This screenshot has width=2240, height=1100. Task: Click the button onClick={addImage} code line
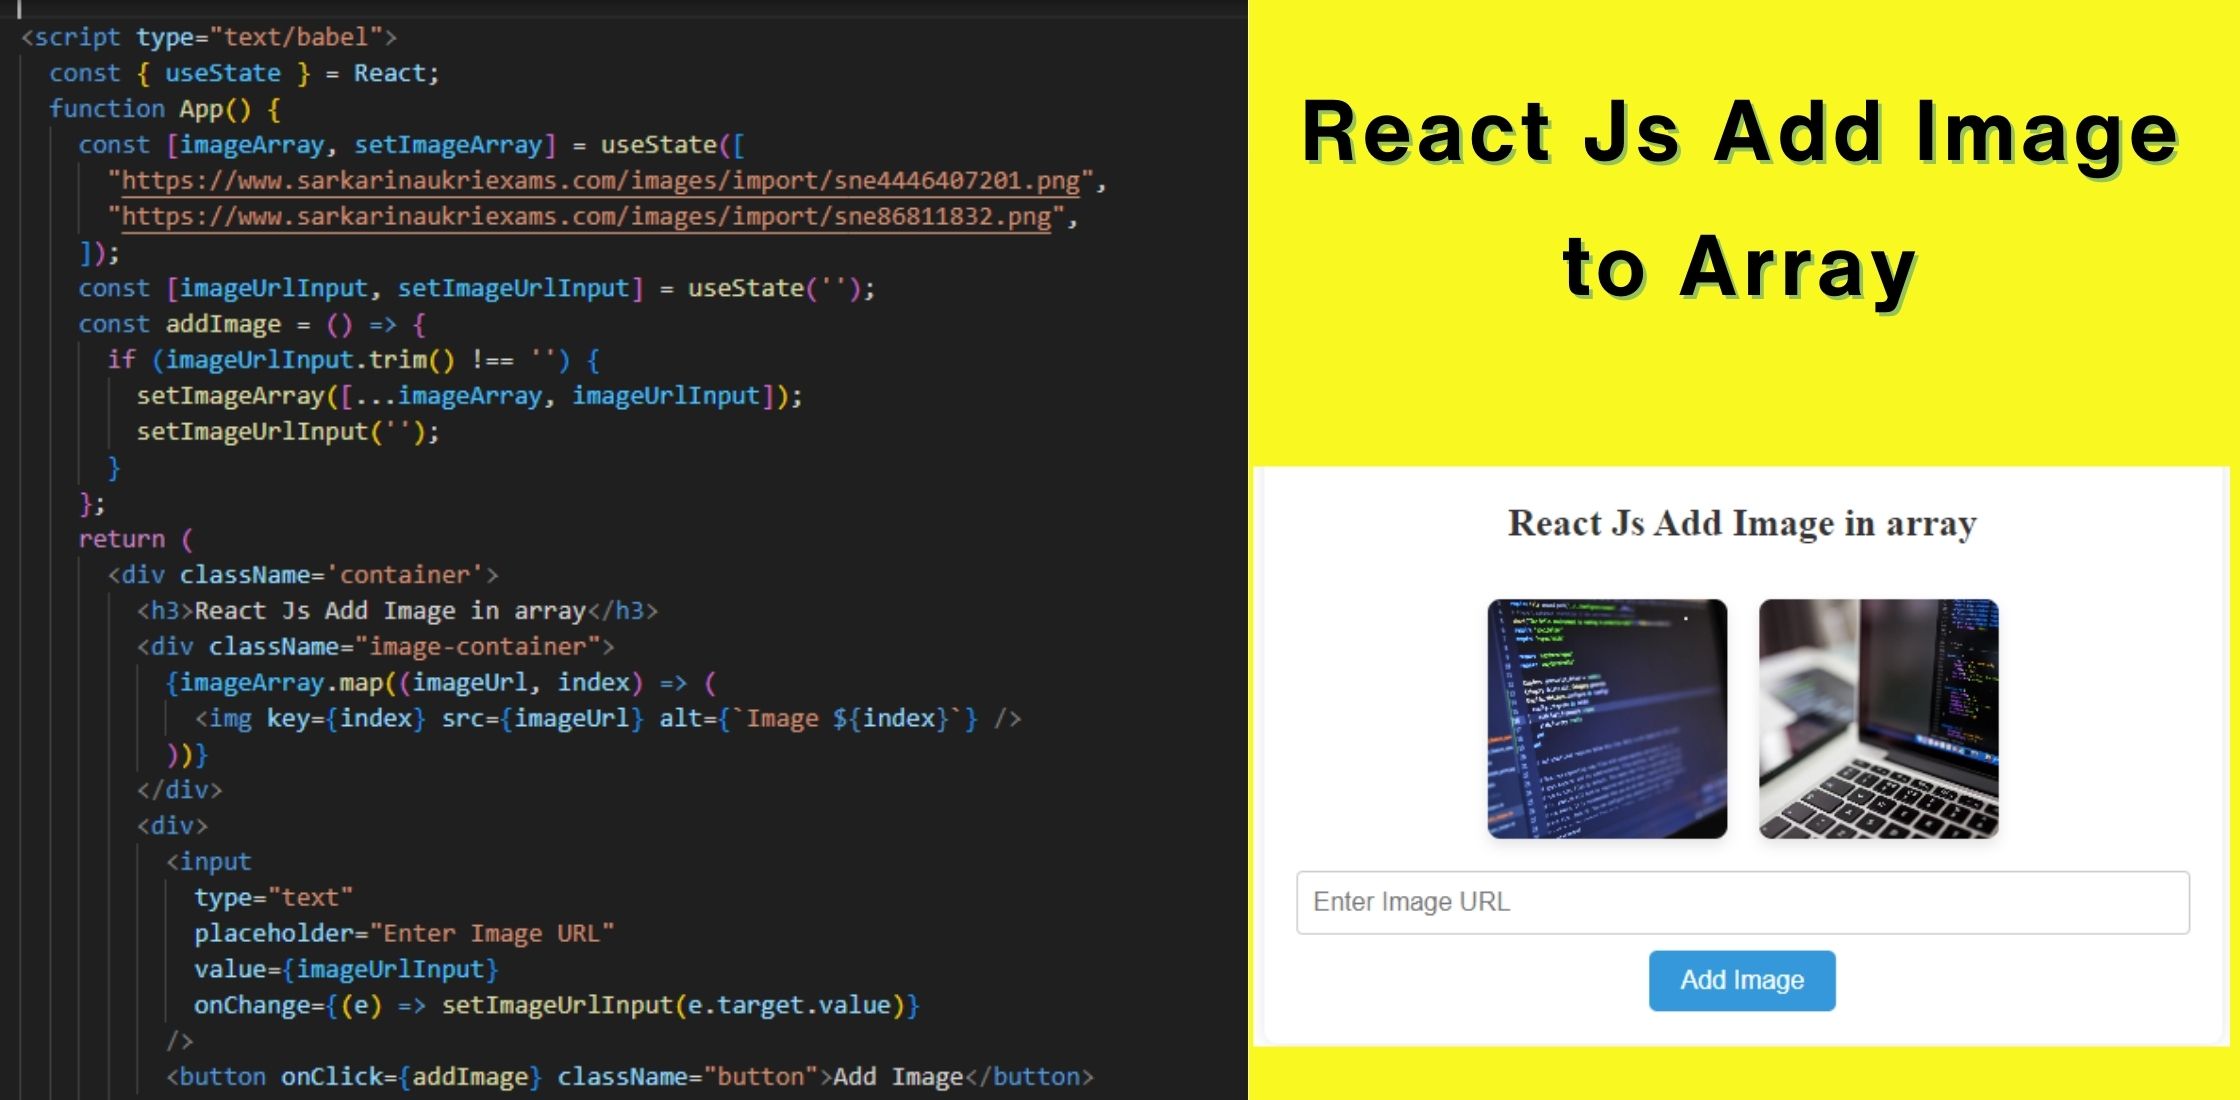click(x=629, y=1077)
